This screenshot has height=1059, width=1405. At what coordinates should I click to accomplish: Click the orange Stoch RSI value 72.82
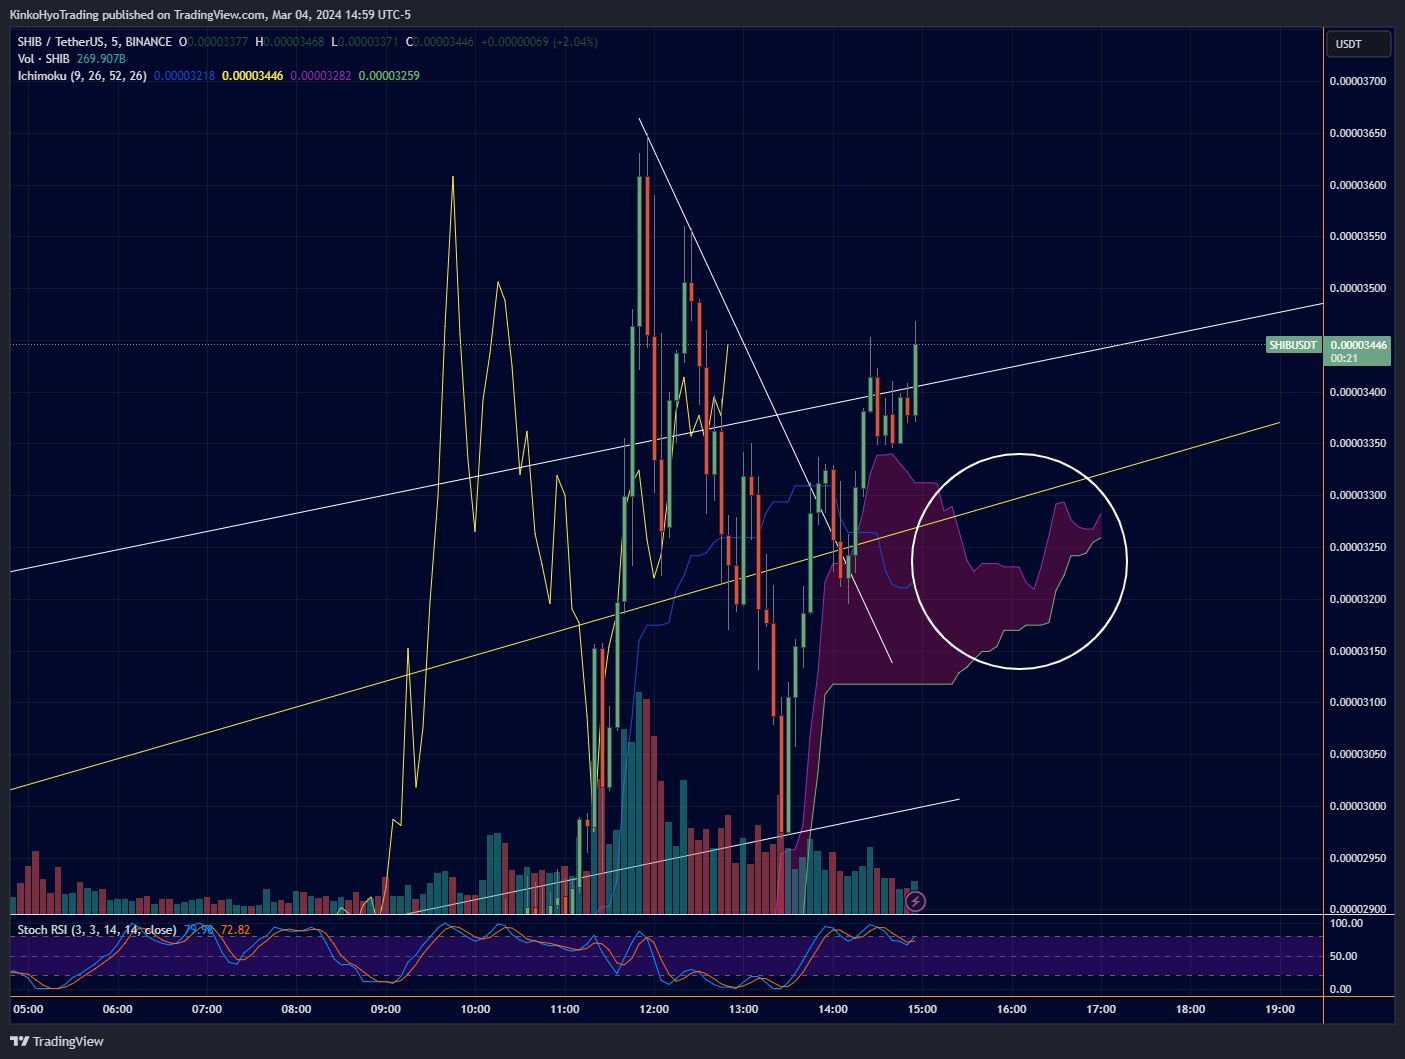pyautogui.click(x=235, y=930)
